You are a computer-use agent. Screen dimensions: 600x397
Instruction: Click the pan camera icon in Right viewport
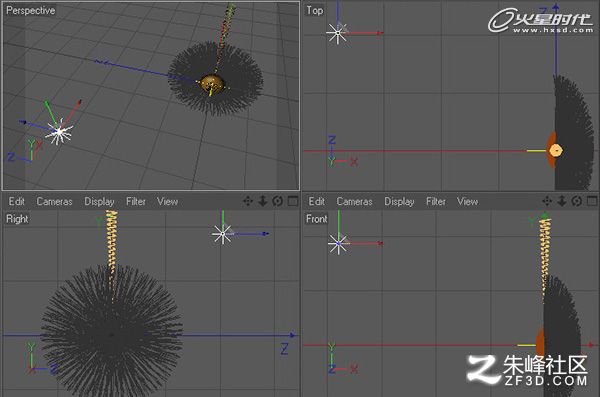point(248,201)
